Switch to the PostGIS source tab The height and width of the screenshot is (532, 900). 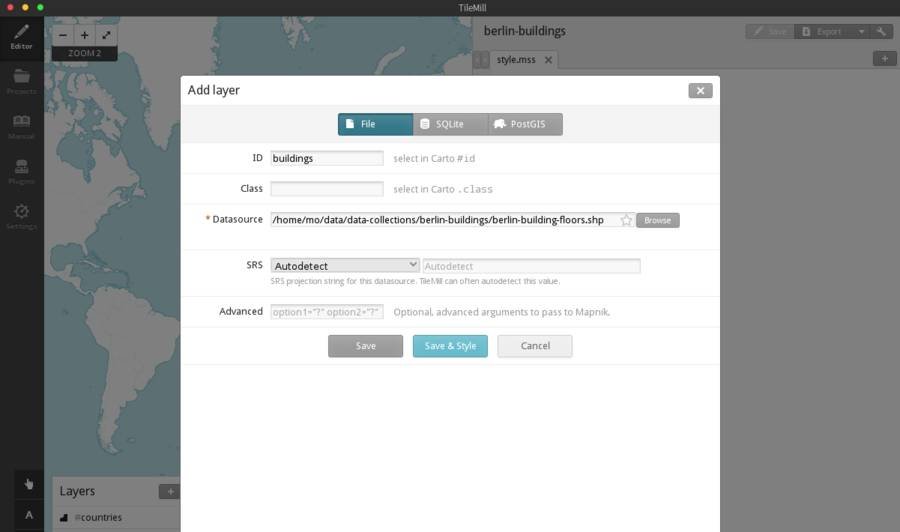(x=525, y=124)
